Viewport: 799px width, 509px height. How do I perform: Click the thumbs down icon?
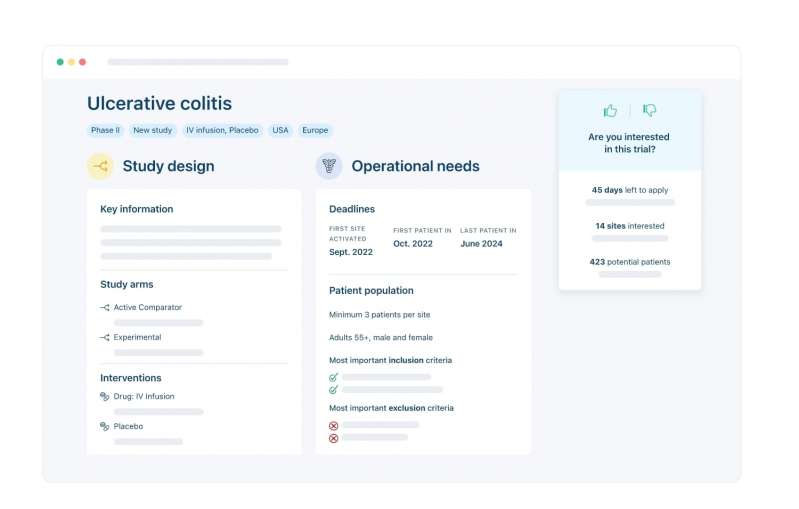pos(650,111)
